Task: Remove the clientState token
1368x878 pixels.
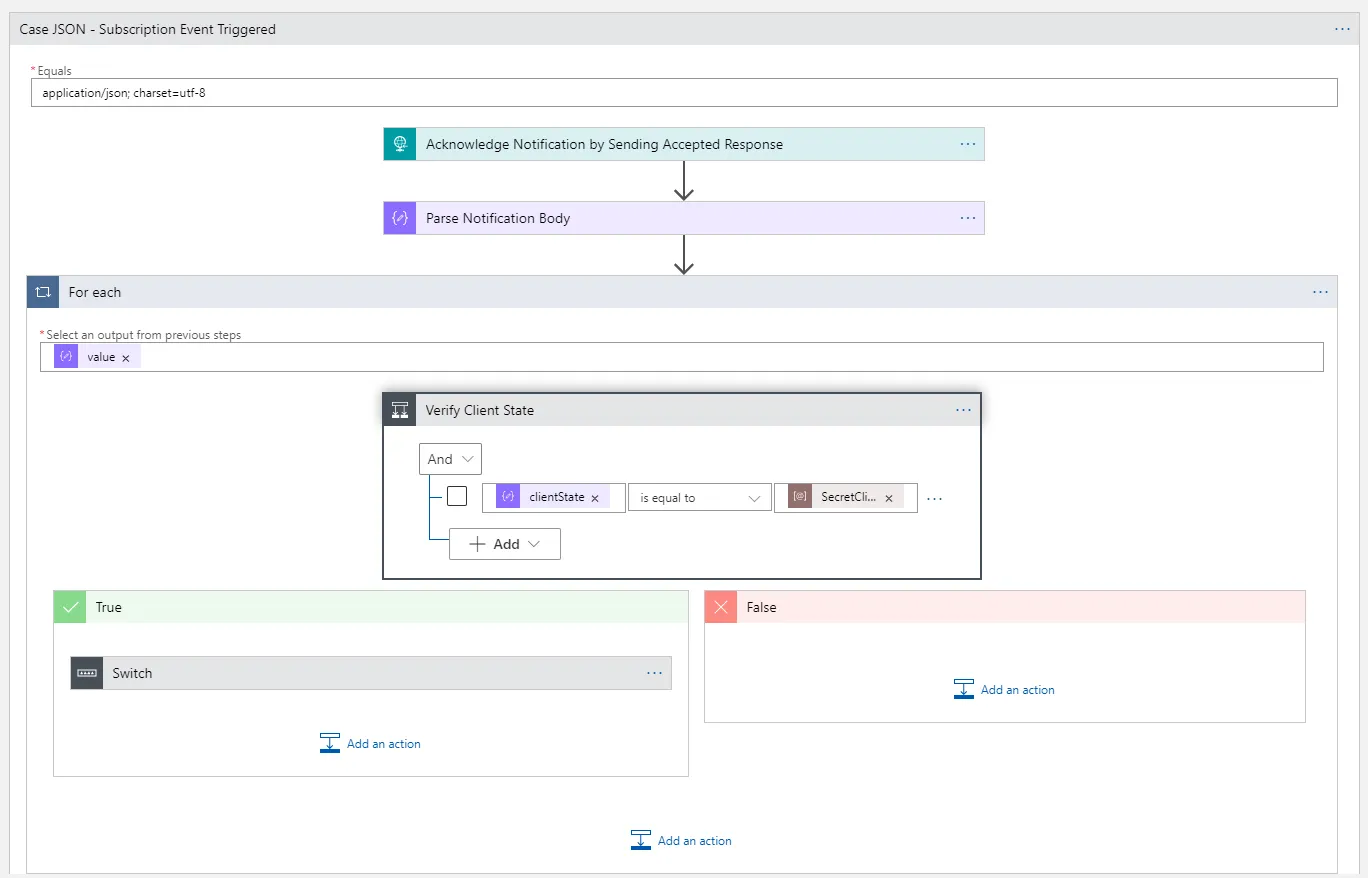Action: point(595,498)
